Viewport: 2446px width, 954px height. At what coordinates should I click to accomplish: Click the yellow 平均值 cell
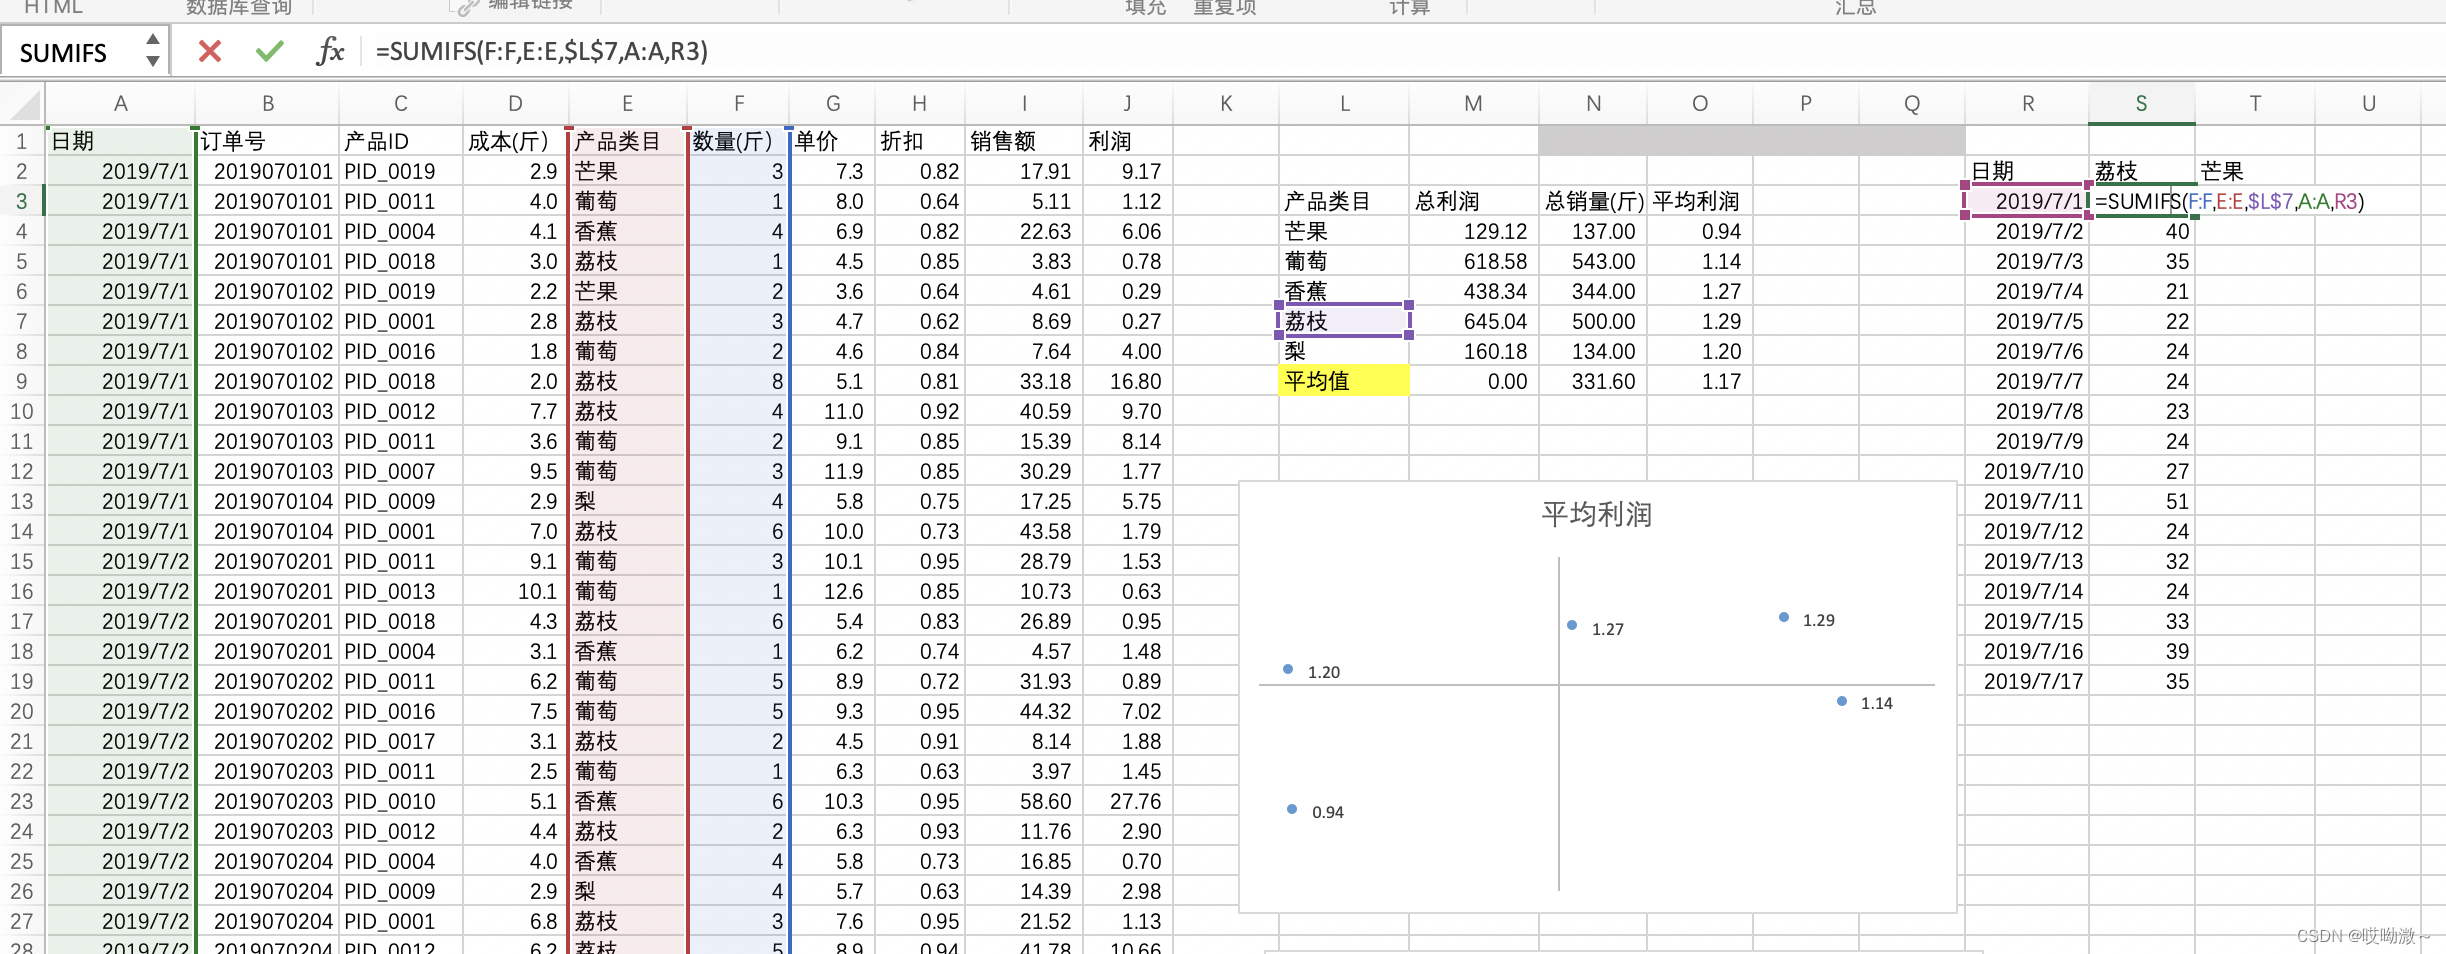(1344, 381)
